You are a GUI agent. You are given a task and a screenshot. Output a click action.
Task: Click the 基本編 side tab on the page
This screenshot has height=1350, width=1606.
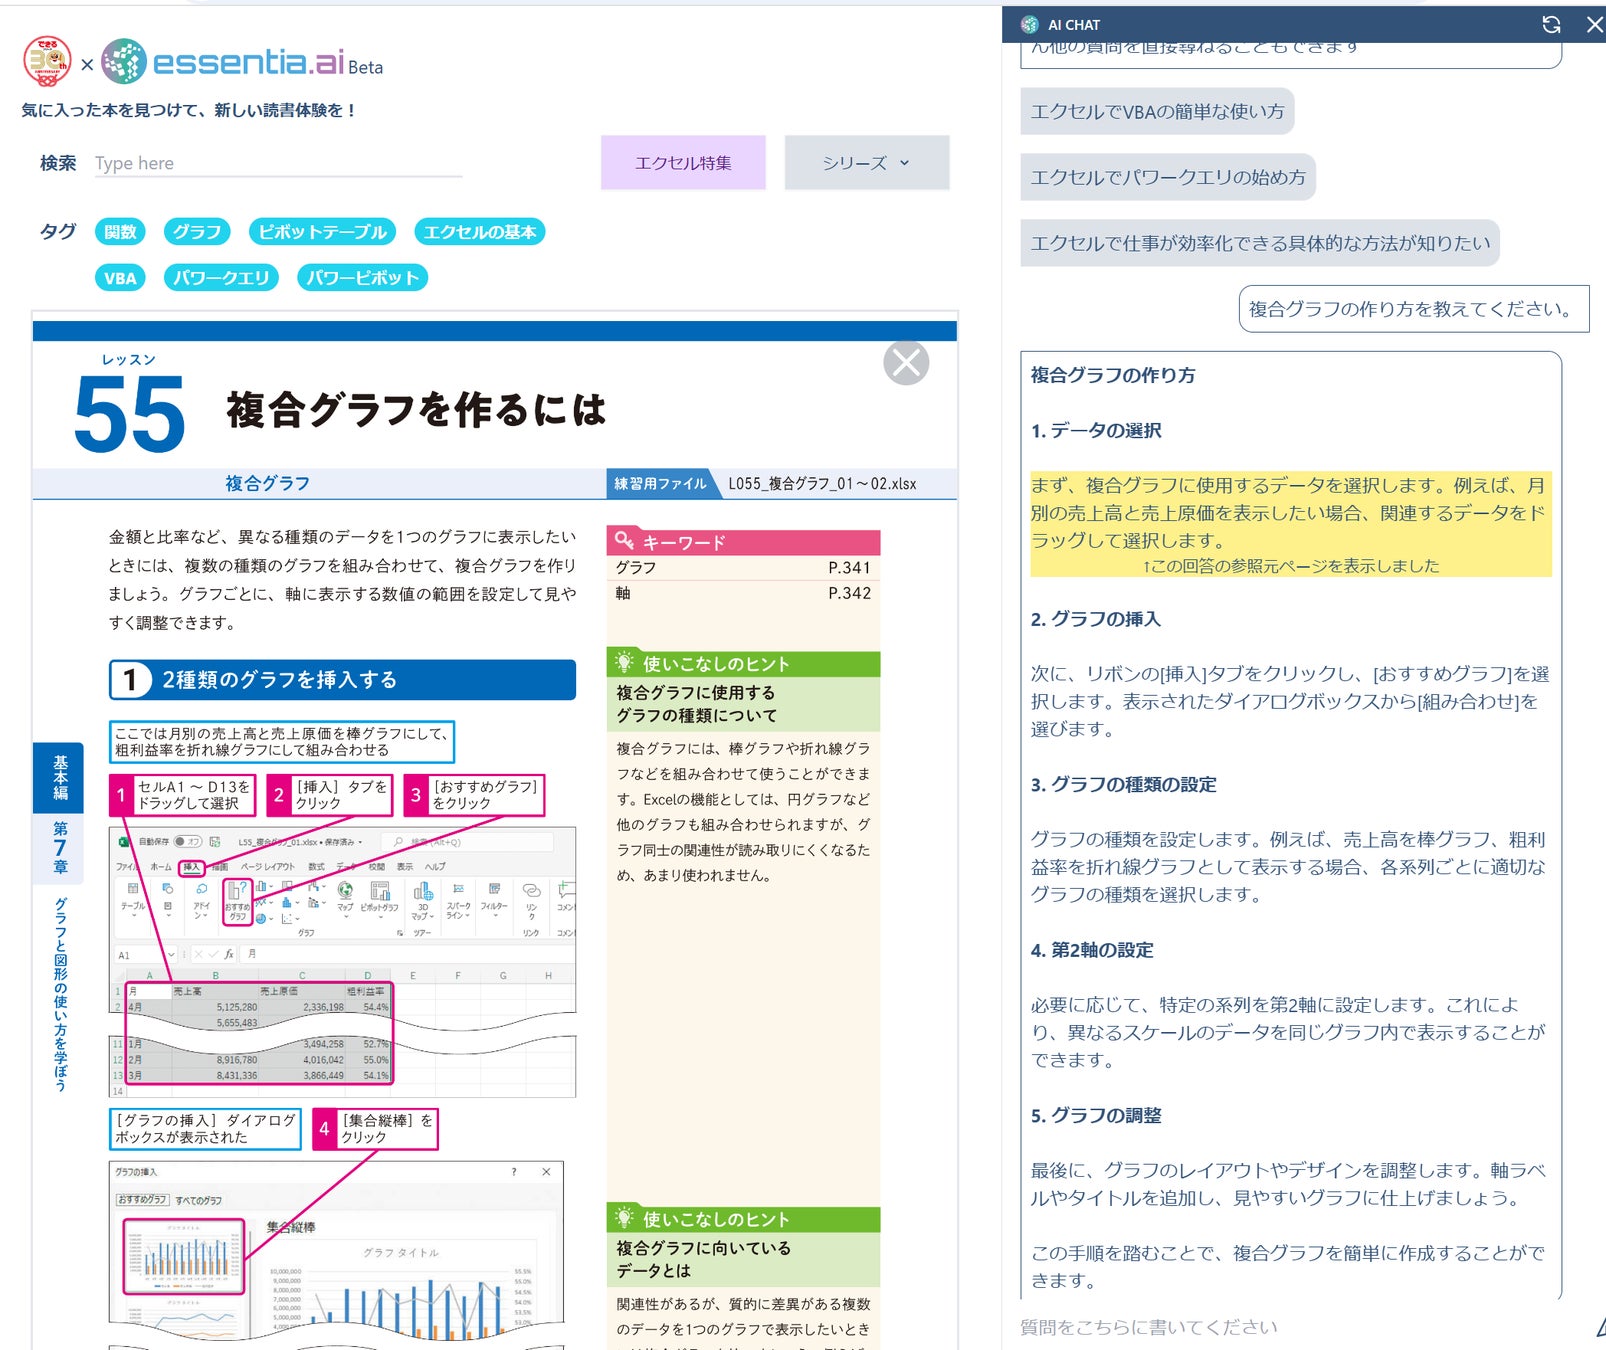tap(60, 778)
